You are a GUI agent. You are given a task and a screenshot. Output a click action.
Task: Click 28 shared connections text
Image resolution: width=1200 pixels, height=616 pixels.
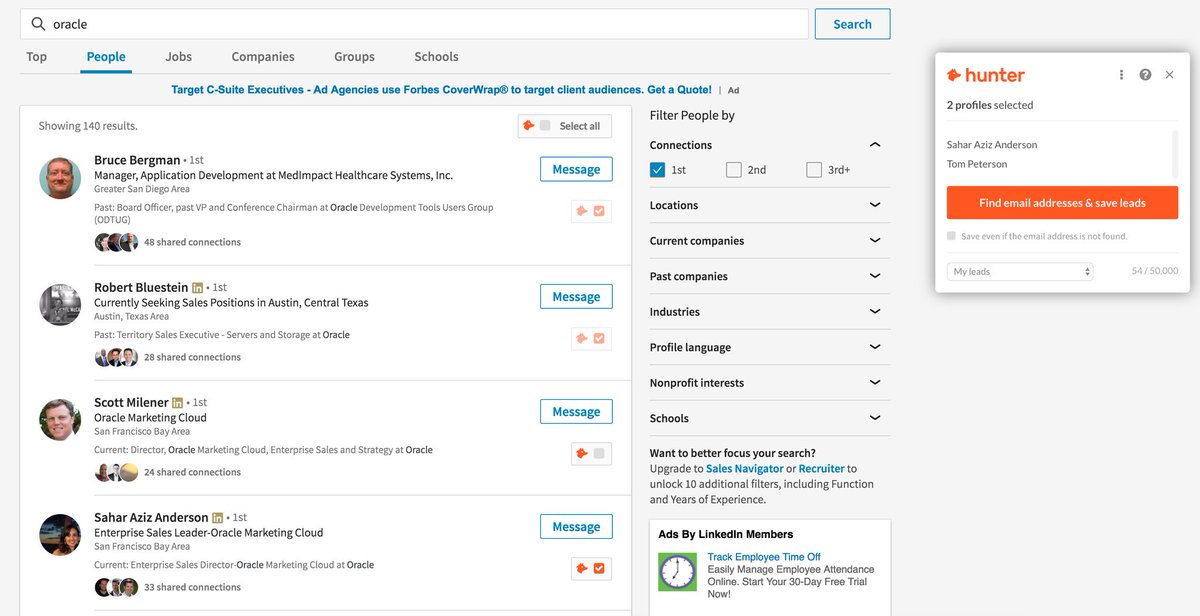(192, 357)
